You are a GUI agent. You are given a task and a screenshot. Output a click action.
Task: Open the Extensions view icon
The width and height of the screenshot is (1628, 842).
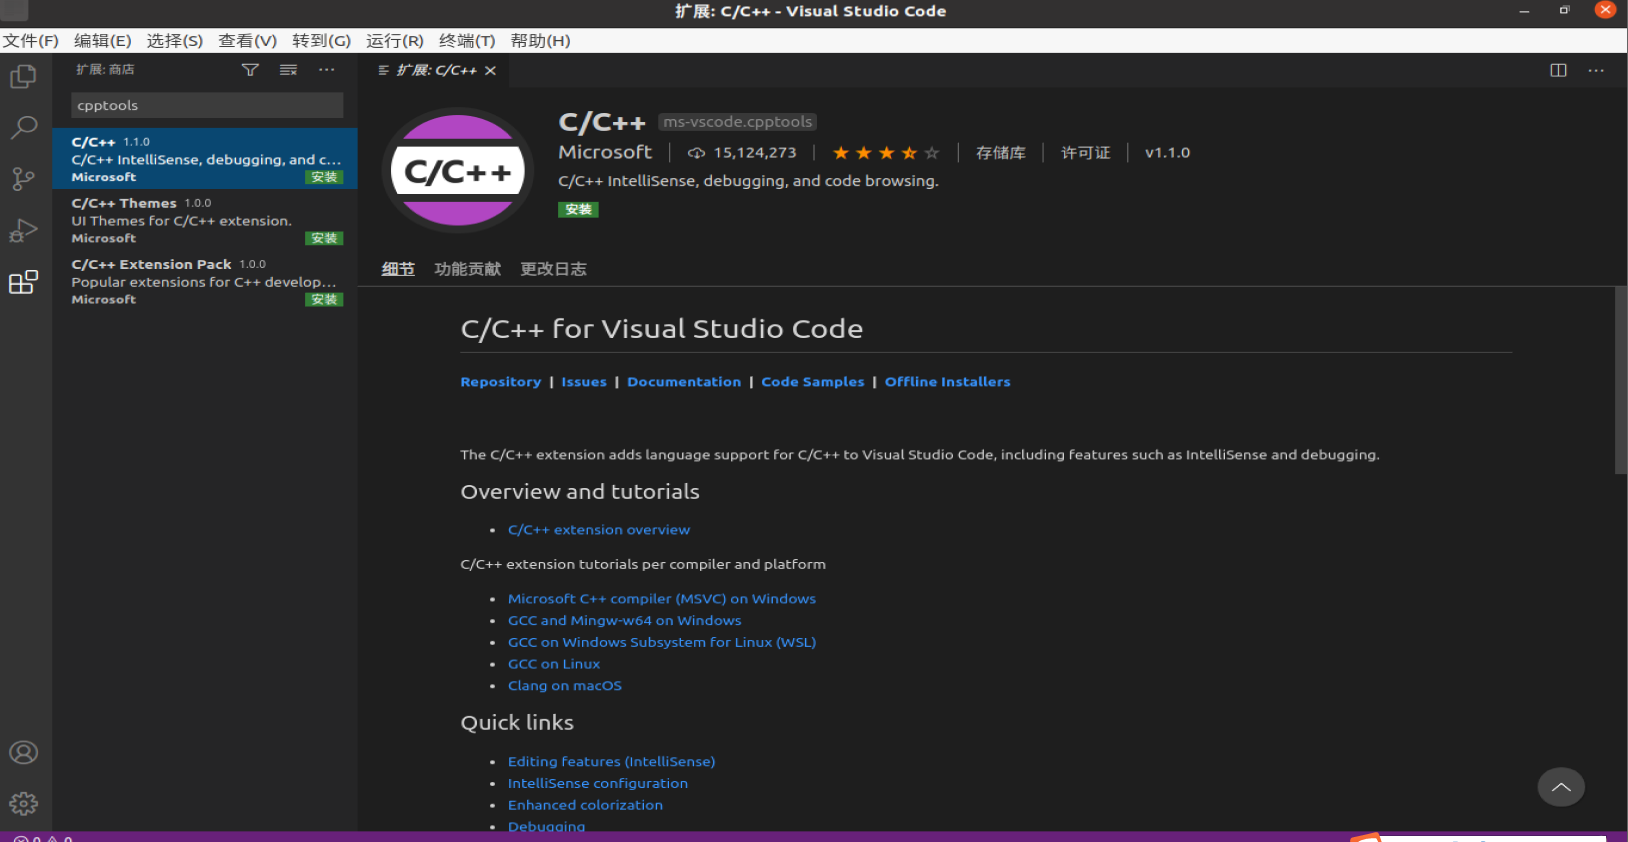(x=23, y=283)
